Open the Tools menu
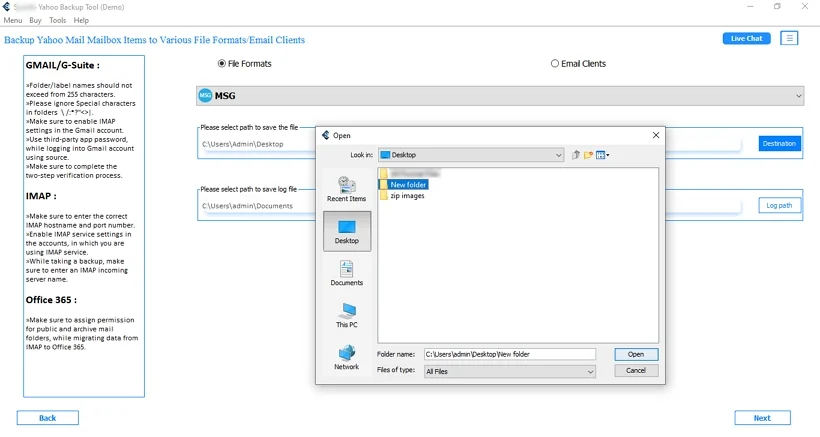Image resolution: width=820 pixels, height=437 pixels. tap(58, 20)
